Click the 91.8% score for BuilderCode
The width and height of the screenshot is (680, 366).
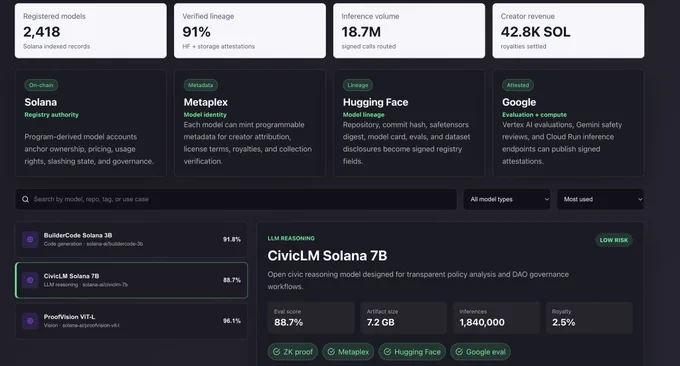point(232,239)
